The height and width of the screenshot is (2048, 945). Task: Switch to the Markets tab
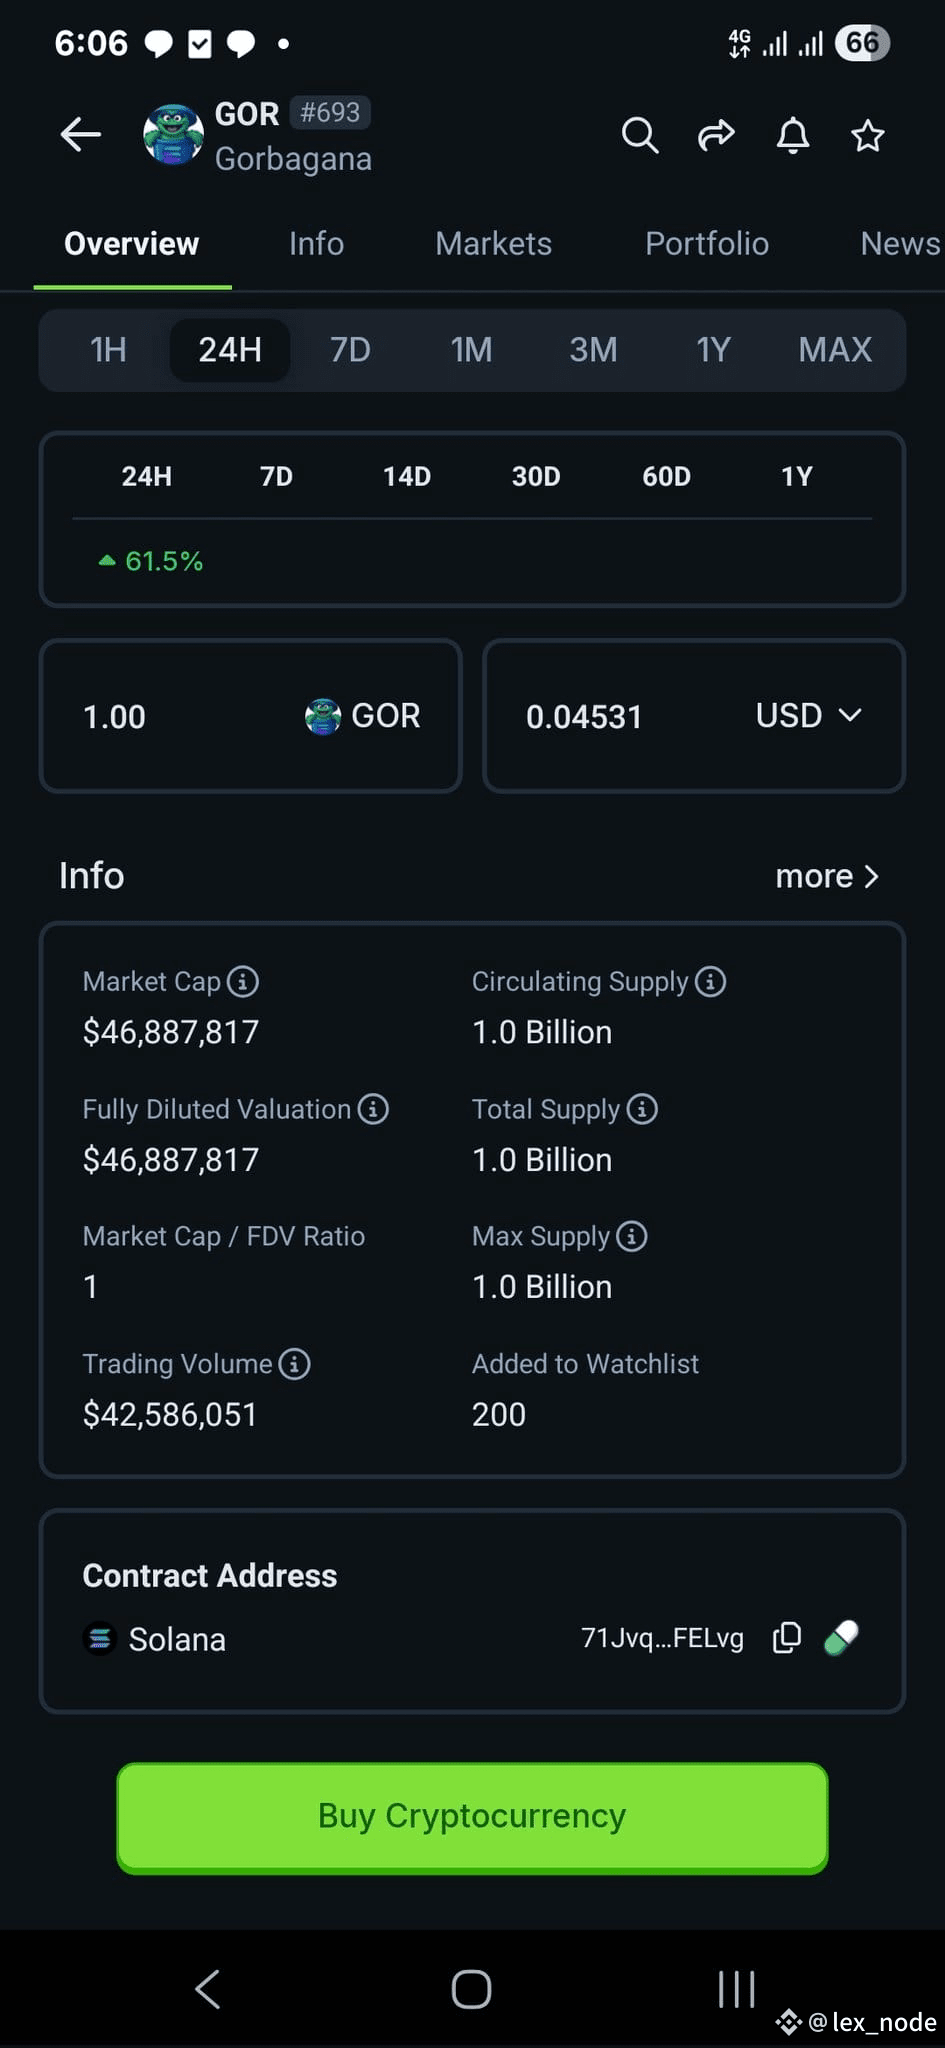[x=493, y=243]
